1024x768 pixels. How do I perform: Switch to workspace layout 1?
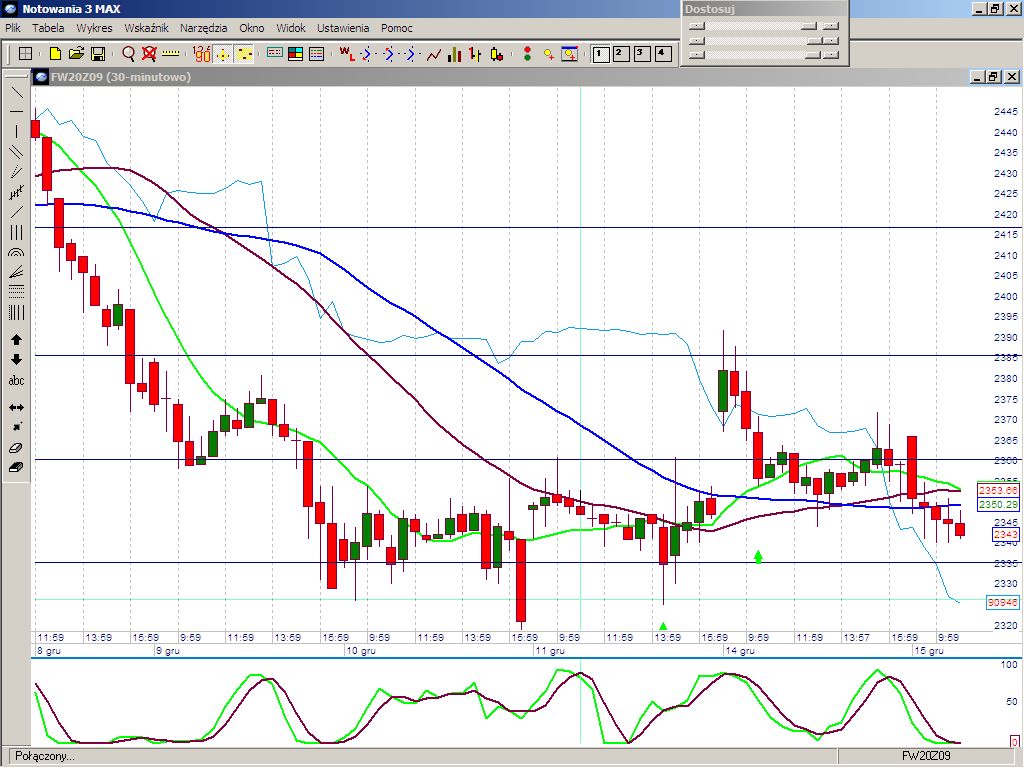click(x=601, y=54)
